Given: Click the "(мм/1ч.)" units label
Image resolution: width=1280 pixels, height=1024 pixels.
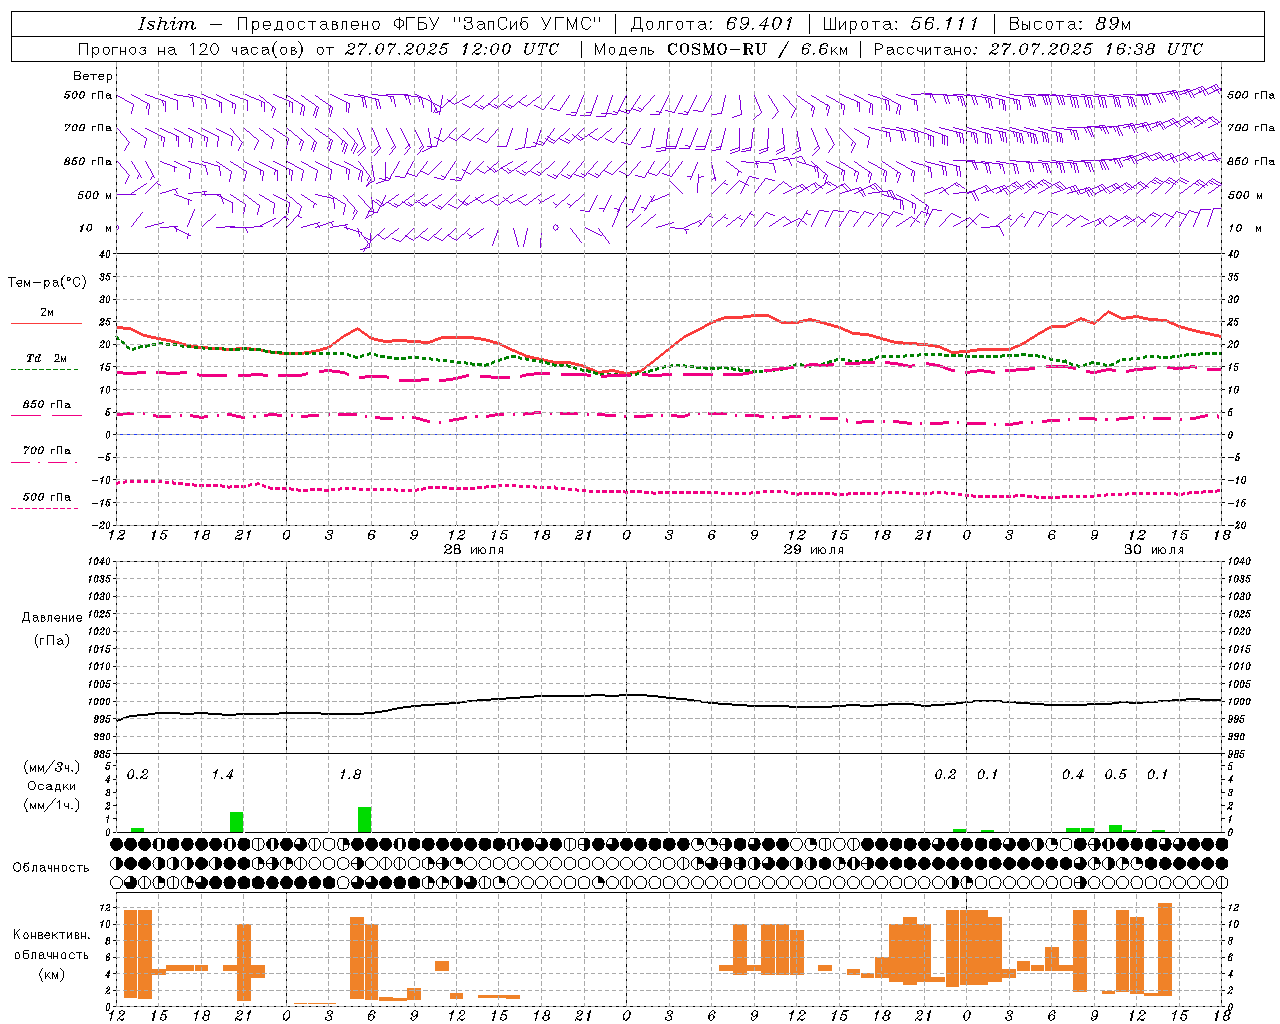Looking at the screenshot, I should click(52, 805).
